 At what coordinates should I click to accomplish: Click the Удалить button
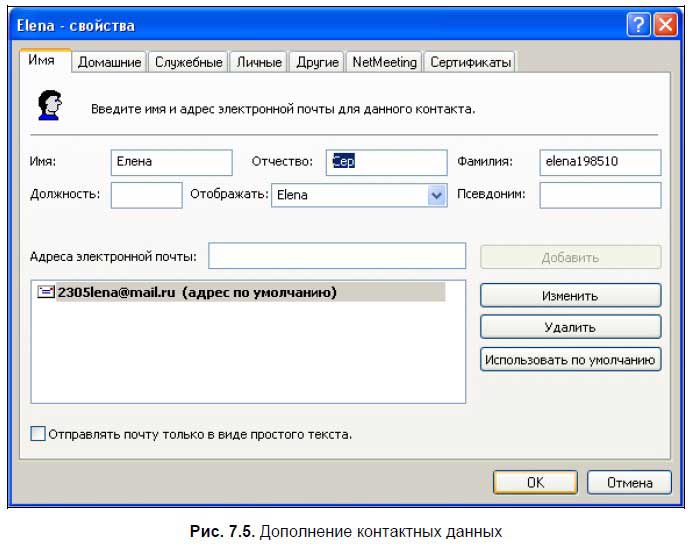coord(570,327)
